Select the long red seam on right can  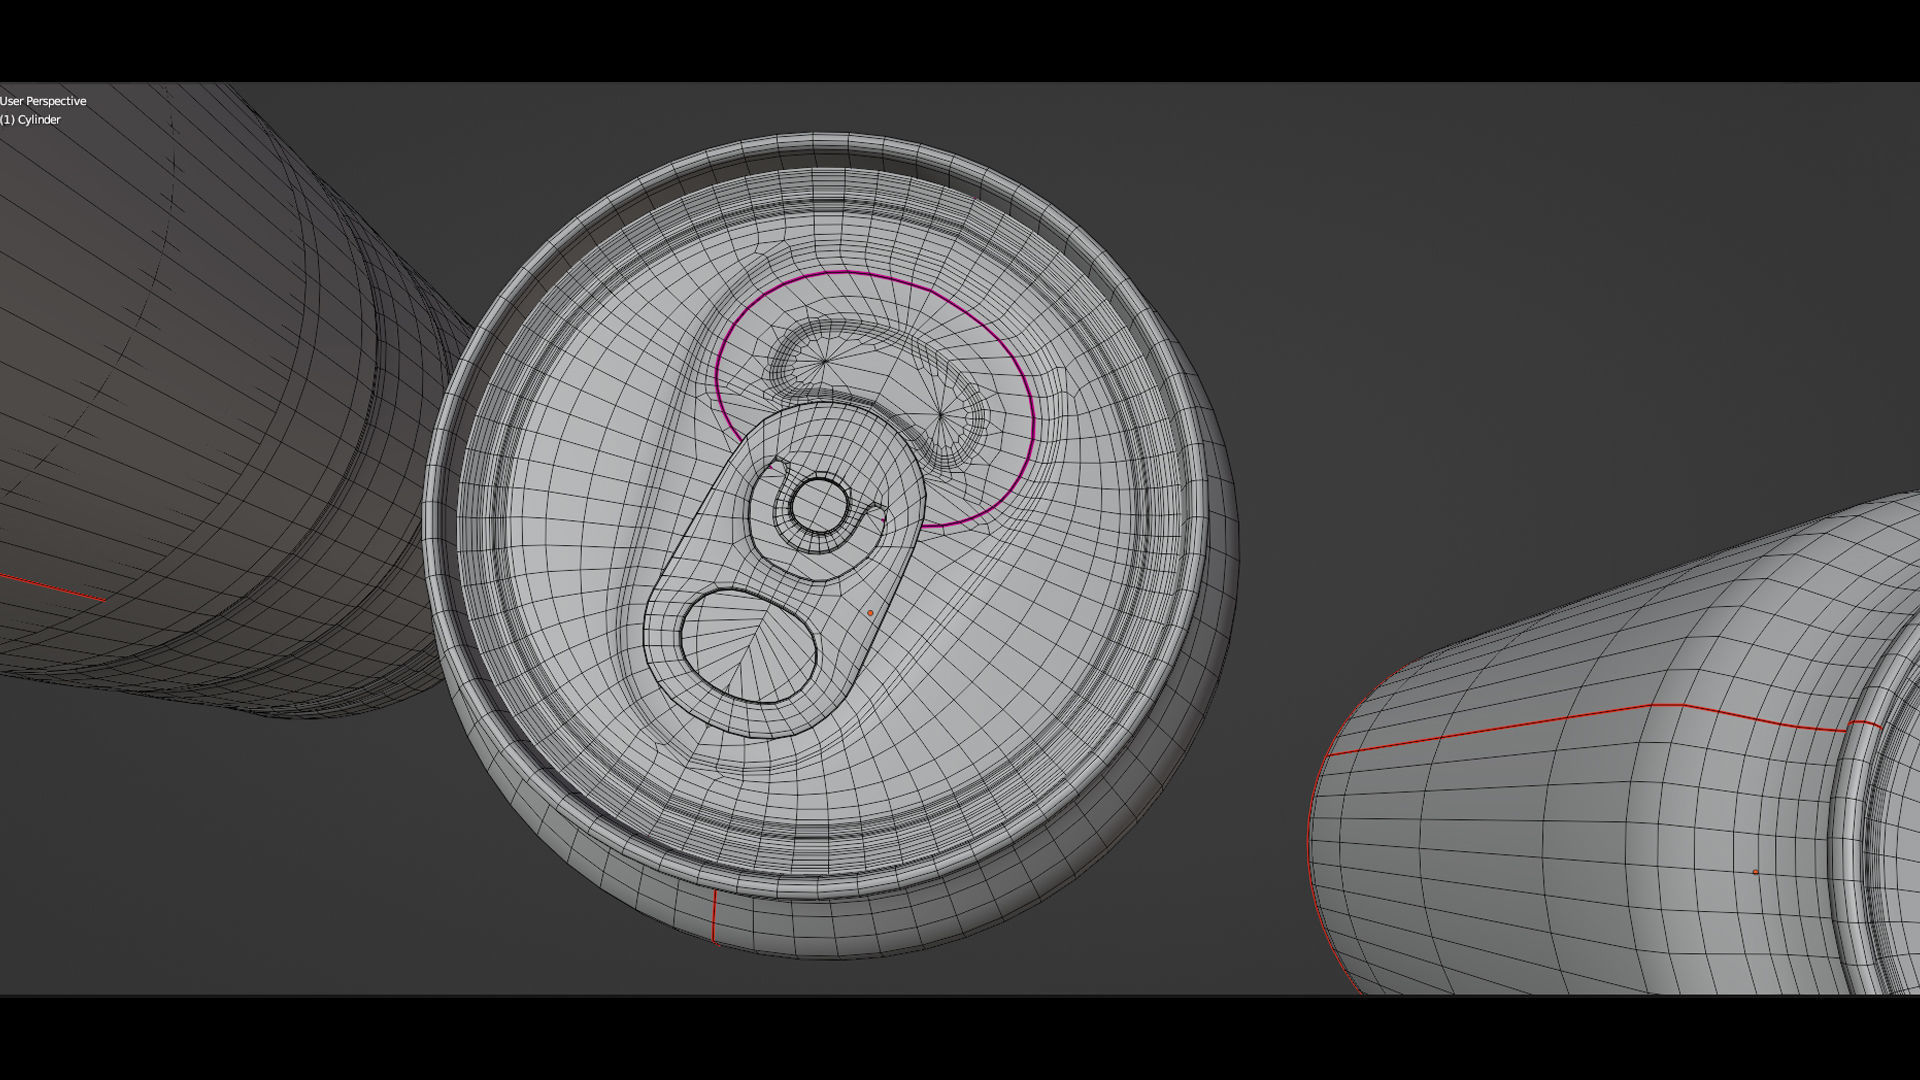click(1500, 729)
